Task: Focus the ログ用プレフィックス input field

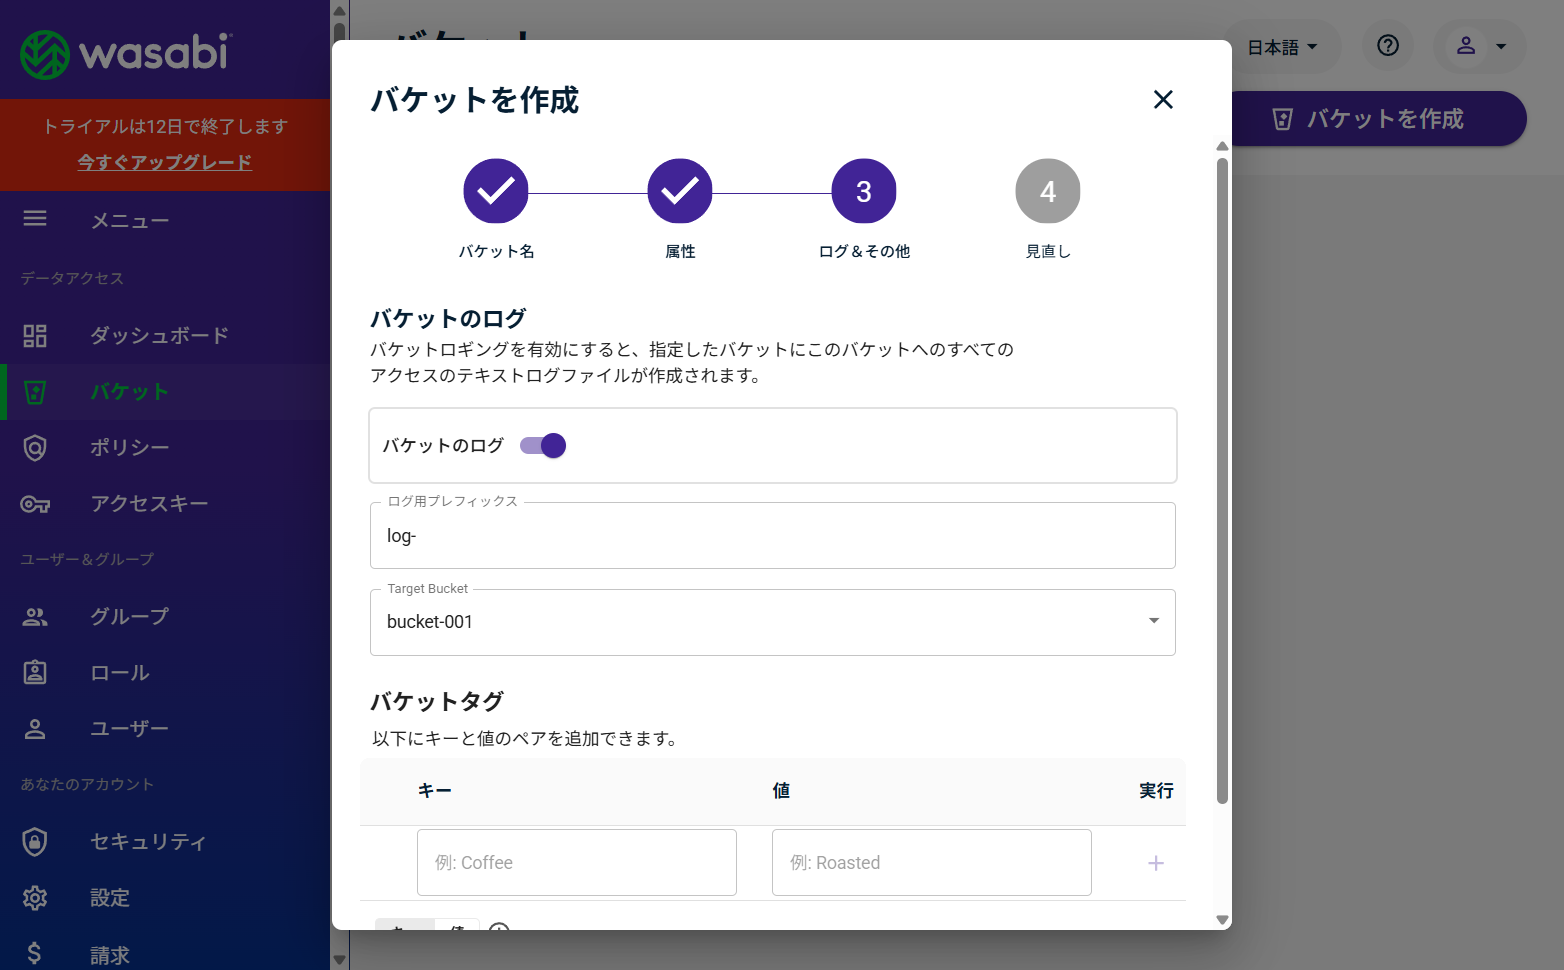Action: coord(773,536)
